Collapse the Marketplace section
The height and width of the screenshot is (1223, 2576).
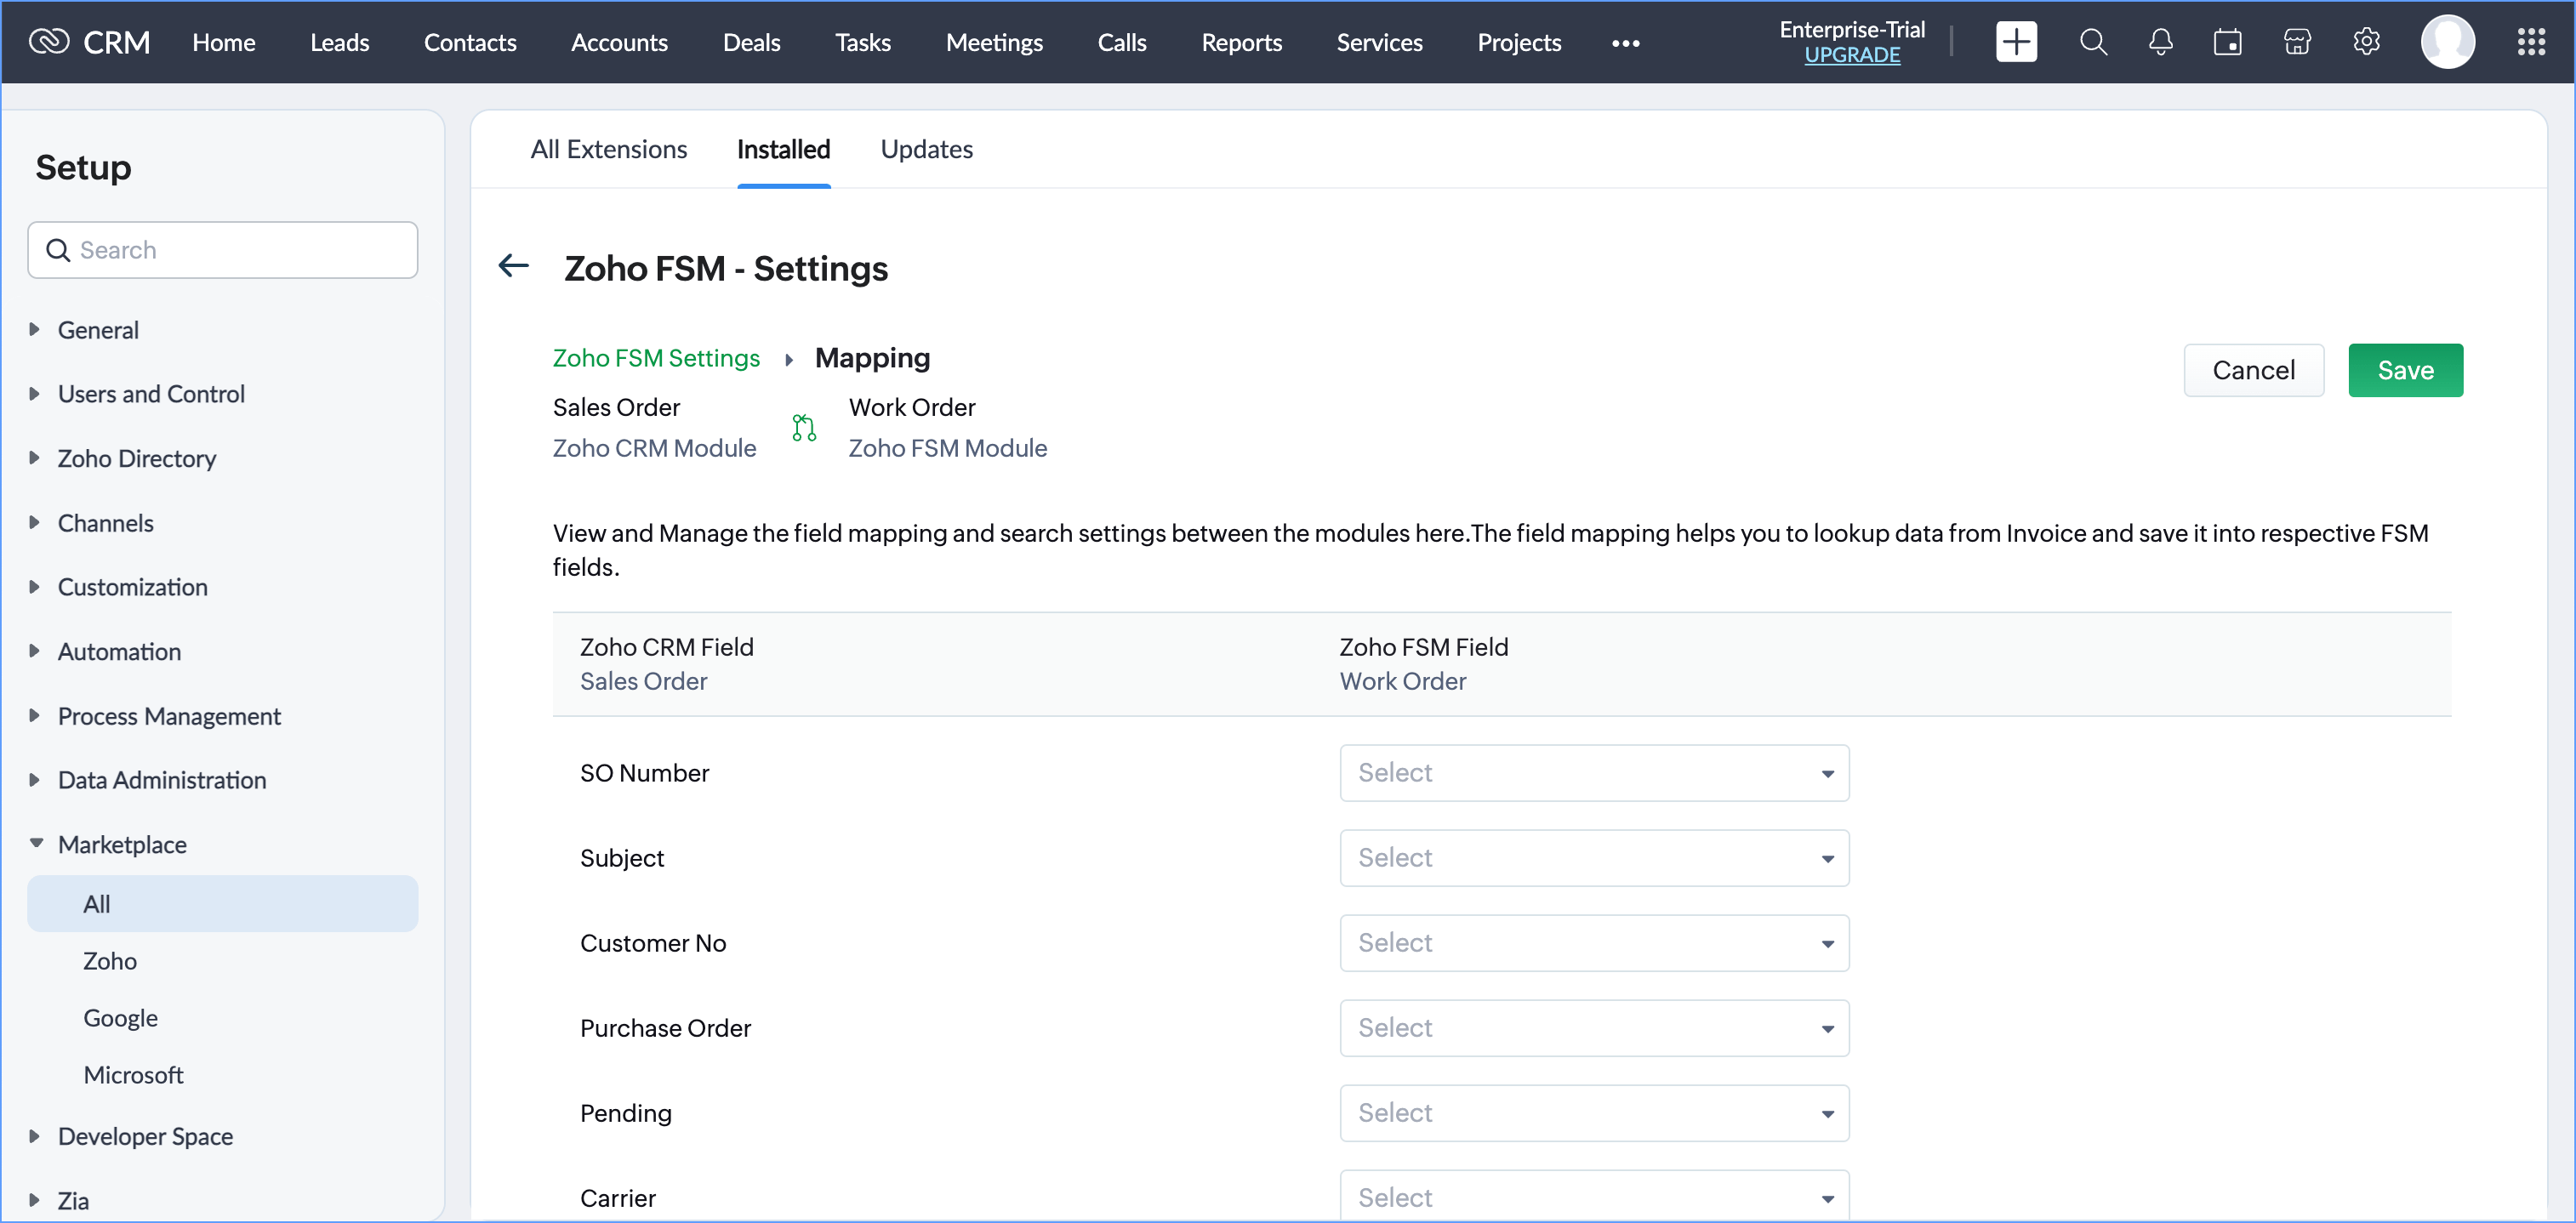click(x=121, y=844)
